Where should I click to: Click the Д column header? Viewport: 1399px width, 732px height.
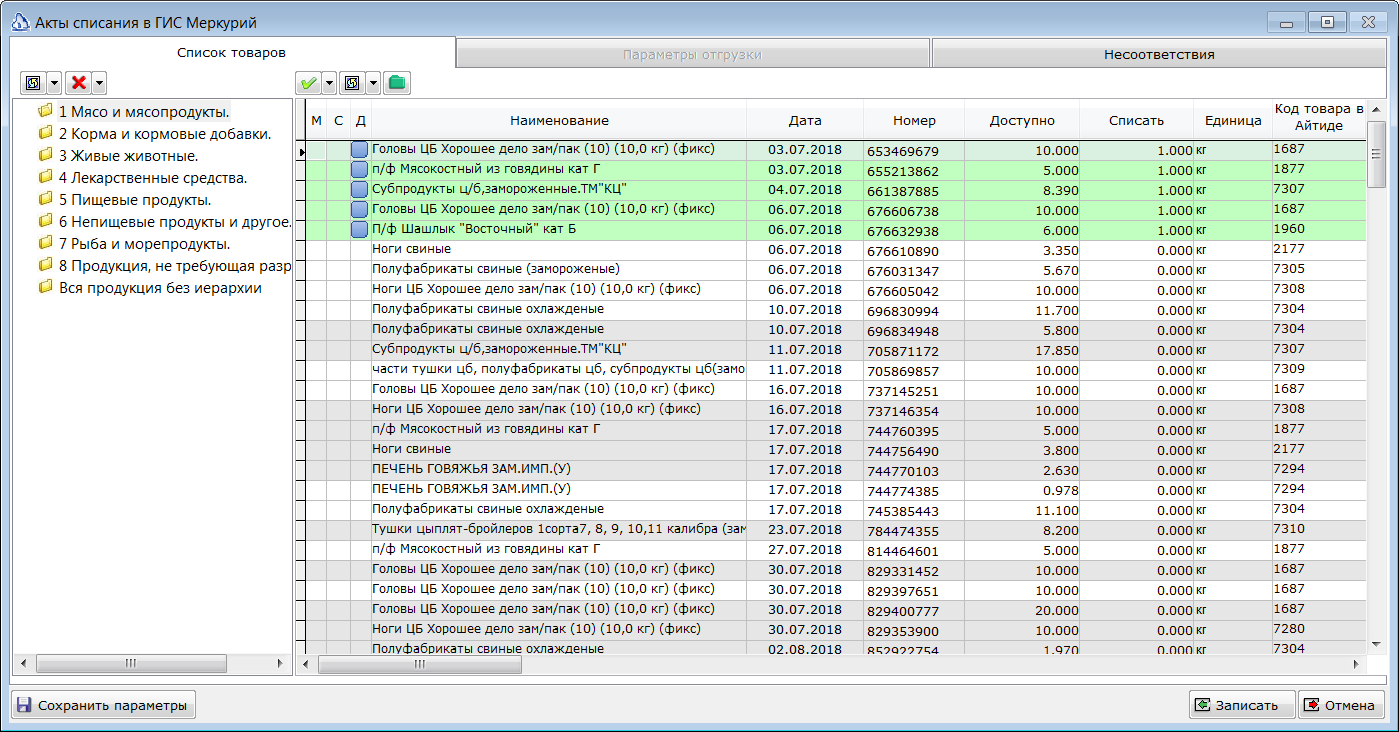360,120
